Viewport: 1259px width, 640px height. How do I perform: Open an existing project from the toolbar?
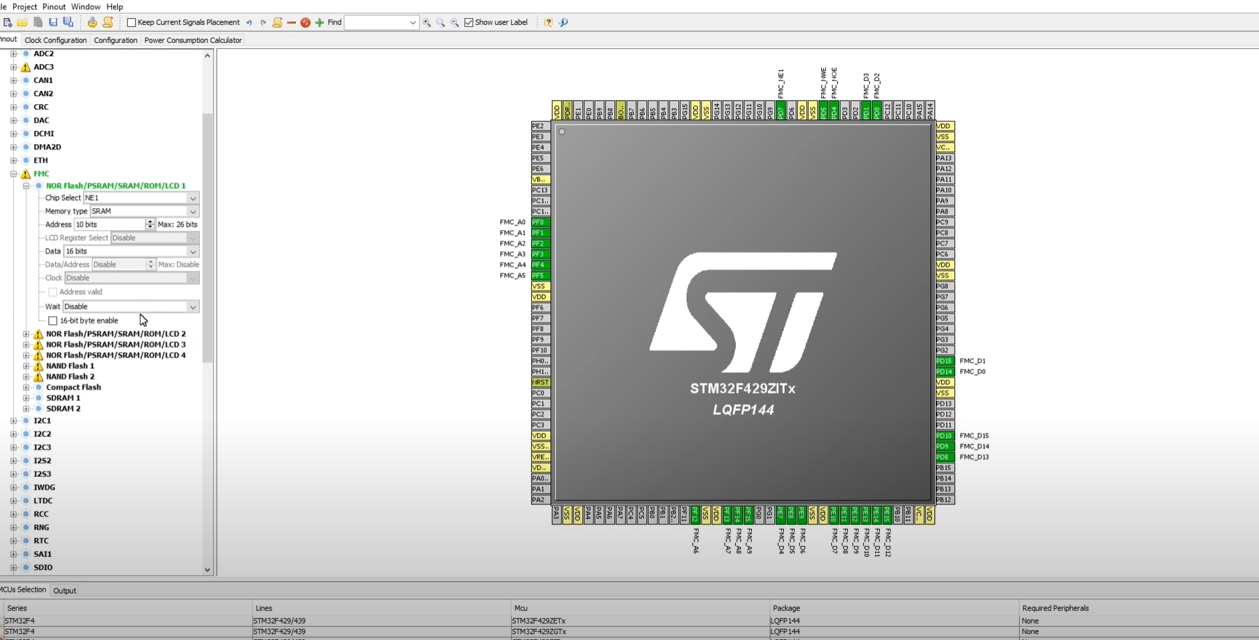click(20, 22)
